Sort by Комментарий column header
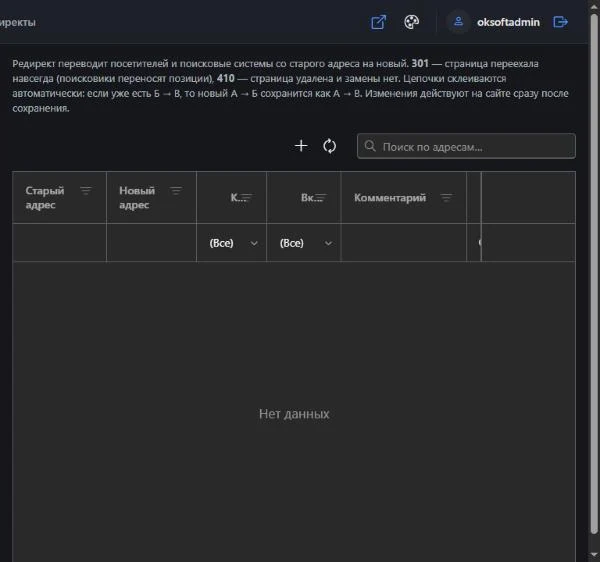600x562 pixels. 390,198
